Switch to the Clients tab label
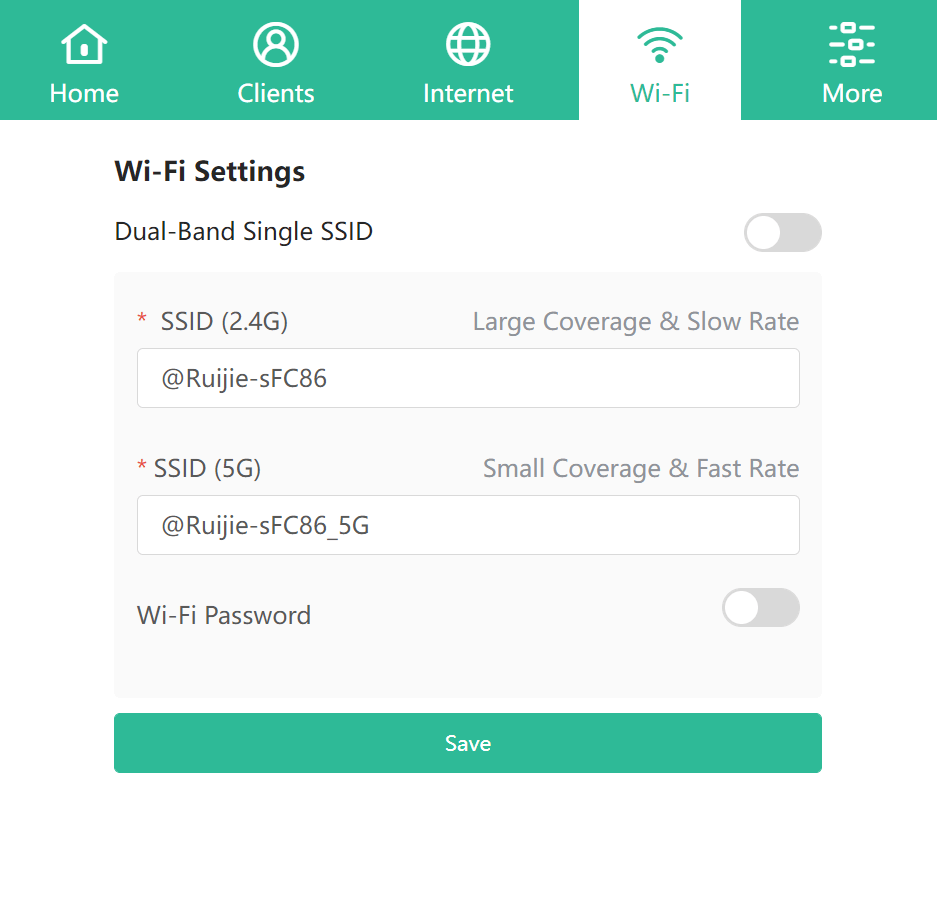The image size is (937, 909). click(x=276, y=94)
